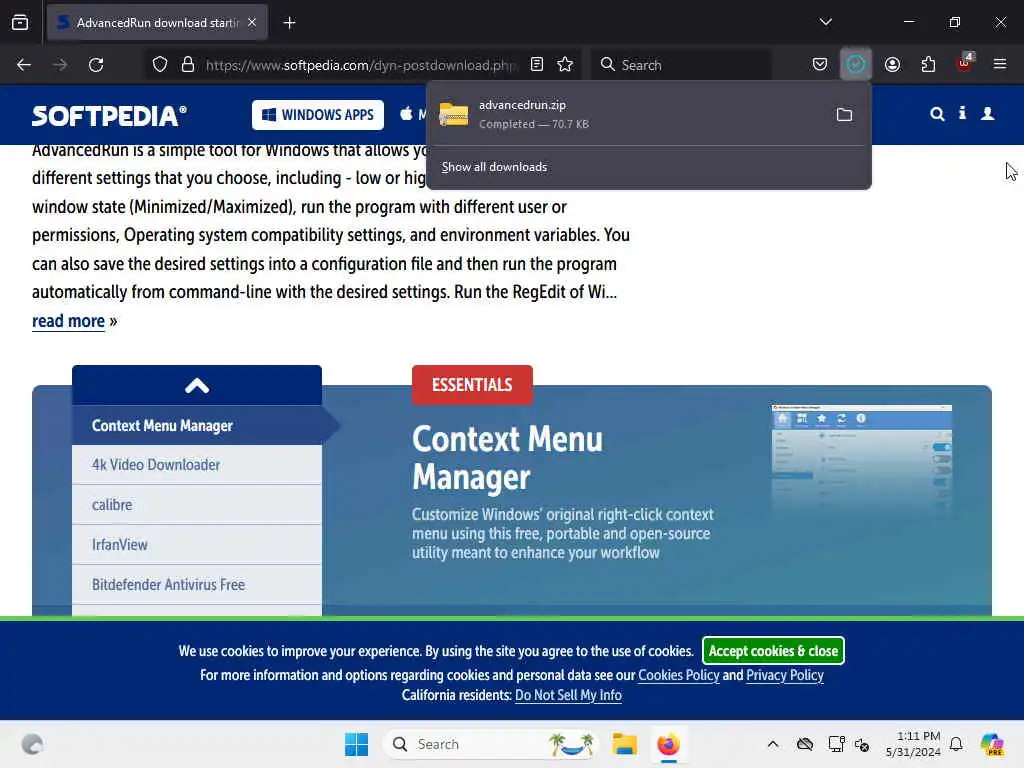The height and width of the screenshot is (768, 1024).
Task: Open the Privacy Policy link
Action: [785, 675]
